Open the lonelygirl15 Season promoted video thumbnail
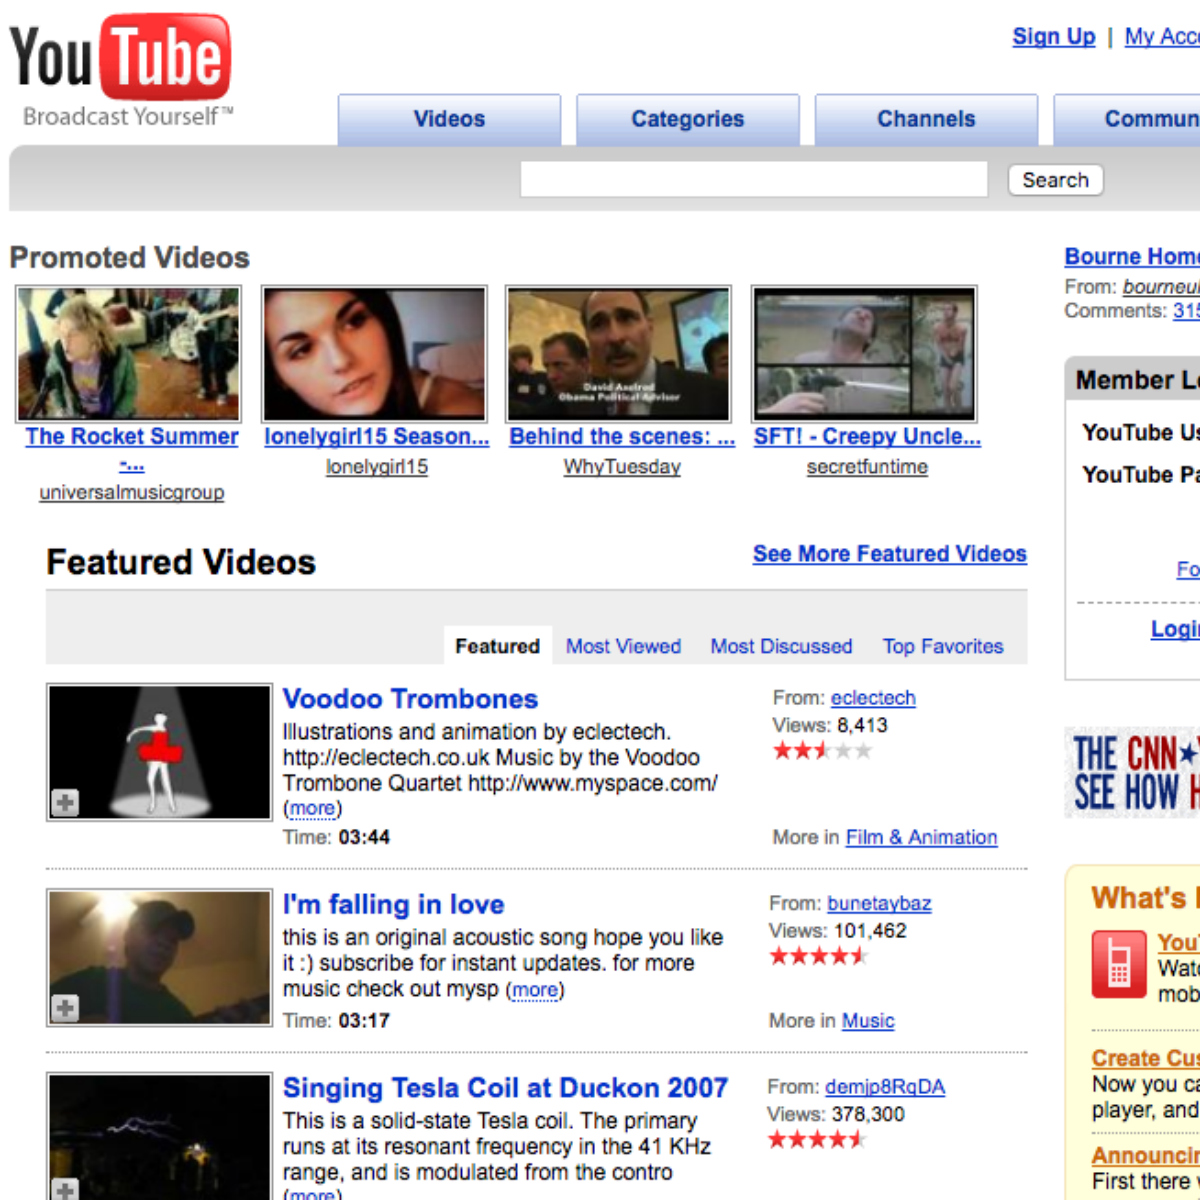 point(374,354)
